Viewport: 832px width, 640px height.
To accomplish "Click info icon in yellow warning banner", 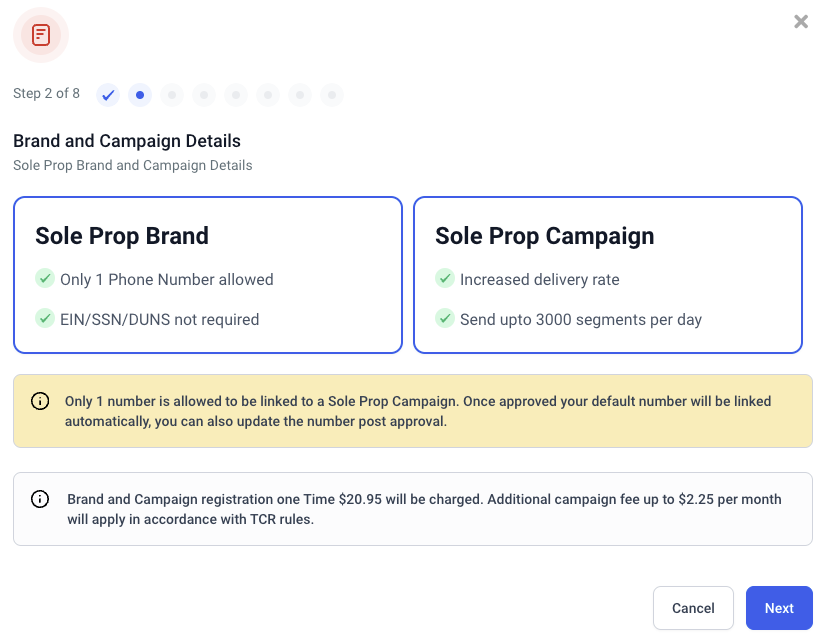I will pyautogui.click(x=40, y=401).
